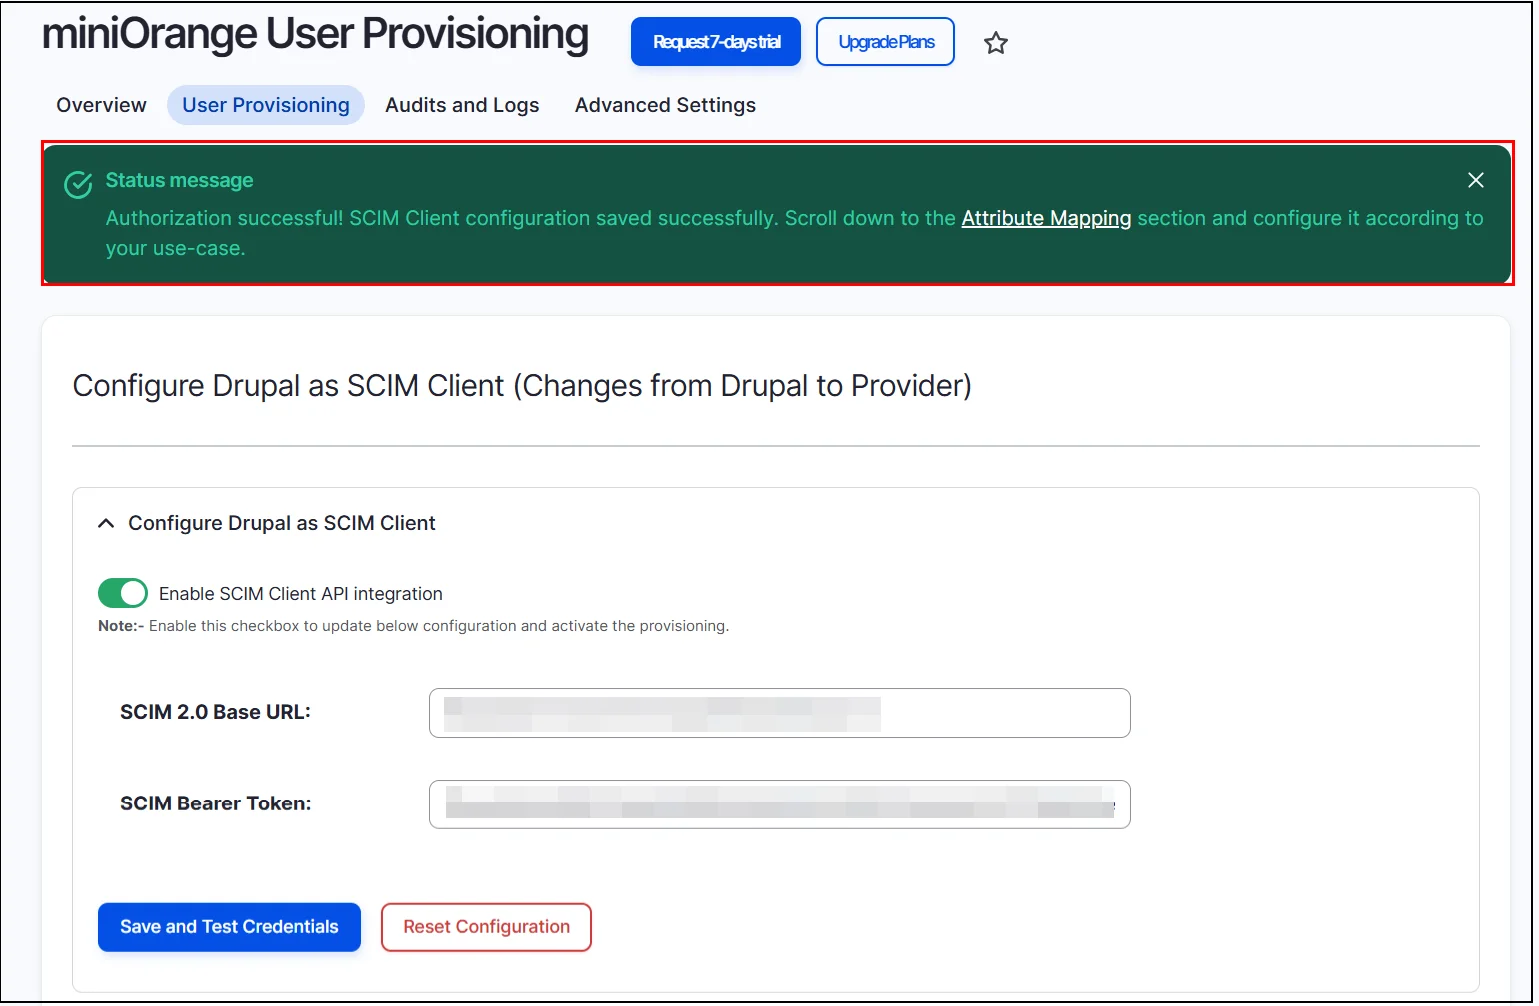
Task: Click the Status message title text
Action: [179, 180]
